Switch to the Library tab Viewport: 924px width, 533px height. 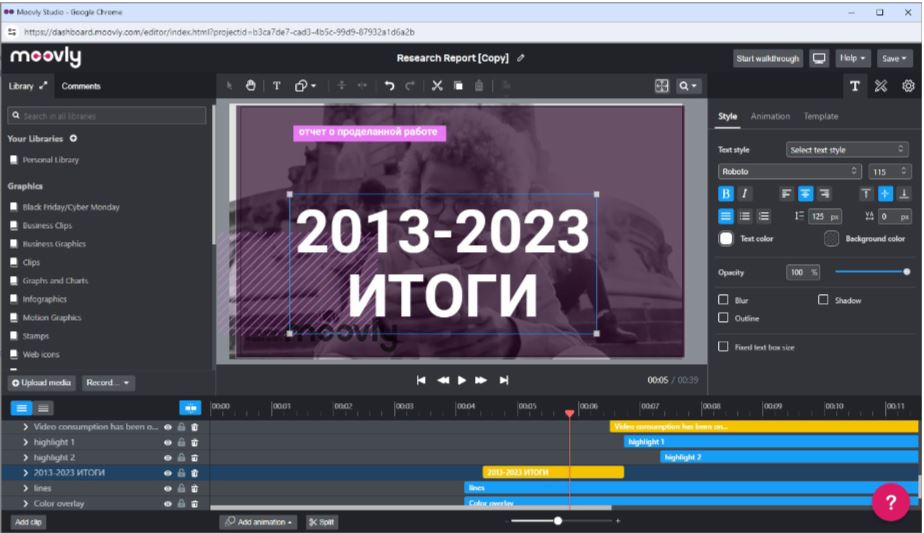(x=27, y=86)
